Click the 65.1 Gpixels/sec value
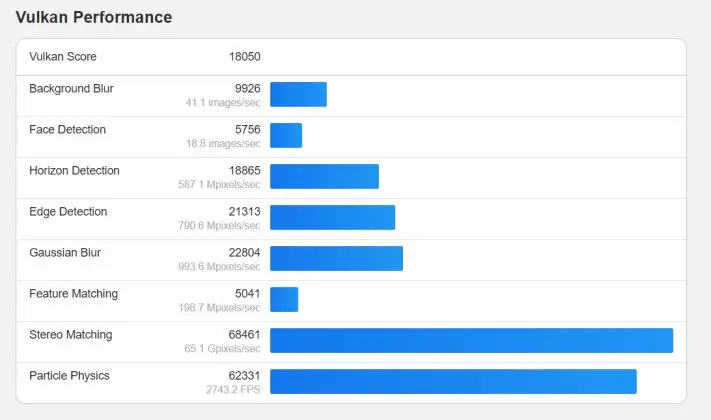Viewport: 711px width, 420px height. (x=222, y=349)
